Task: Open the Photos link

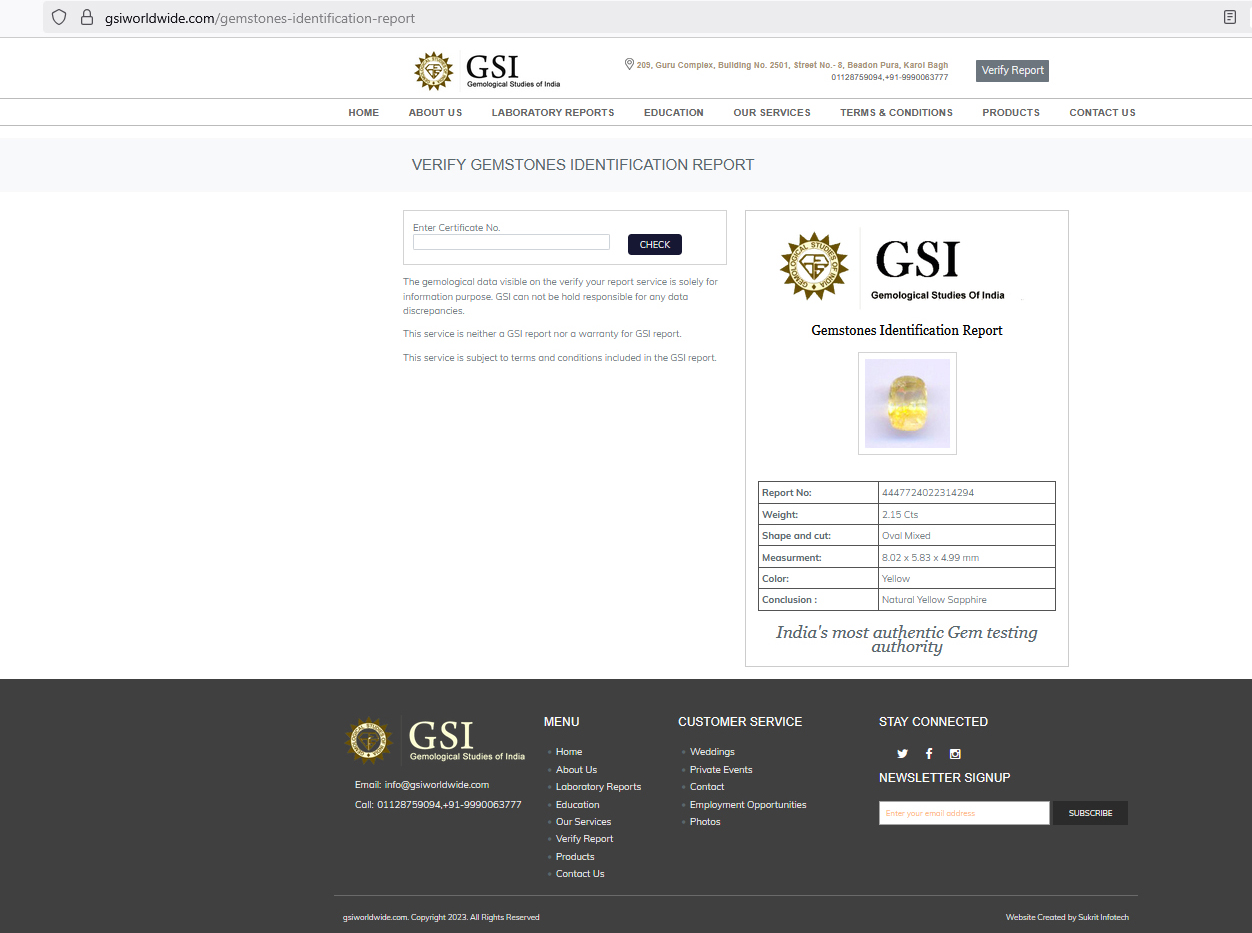Action: click(x=705, y=822)
